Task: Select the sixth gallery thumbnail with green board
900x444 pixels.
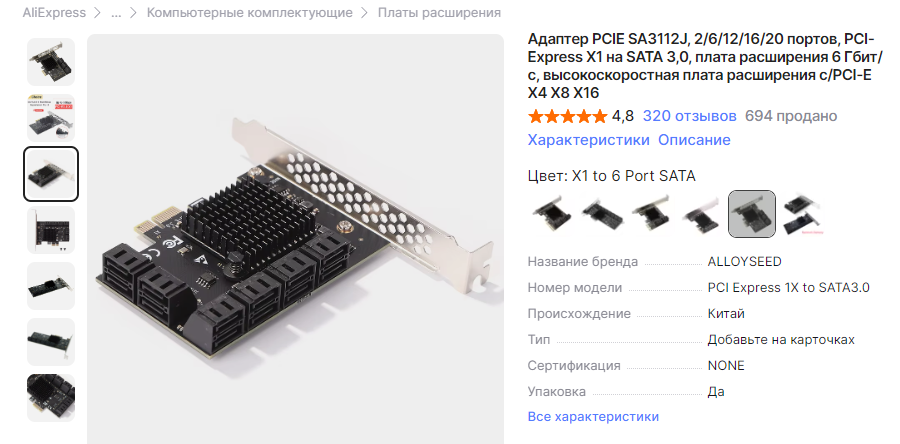Action: 51,342
